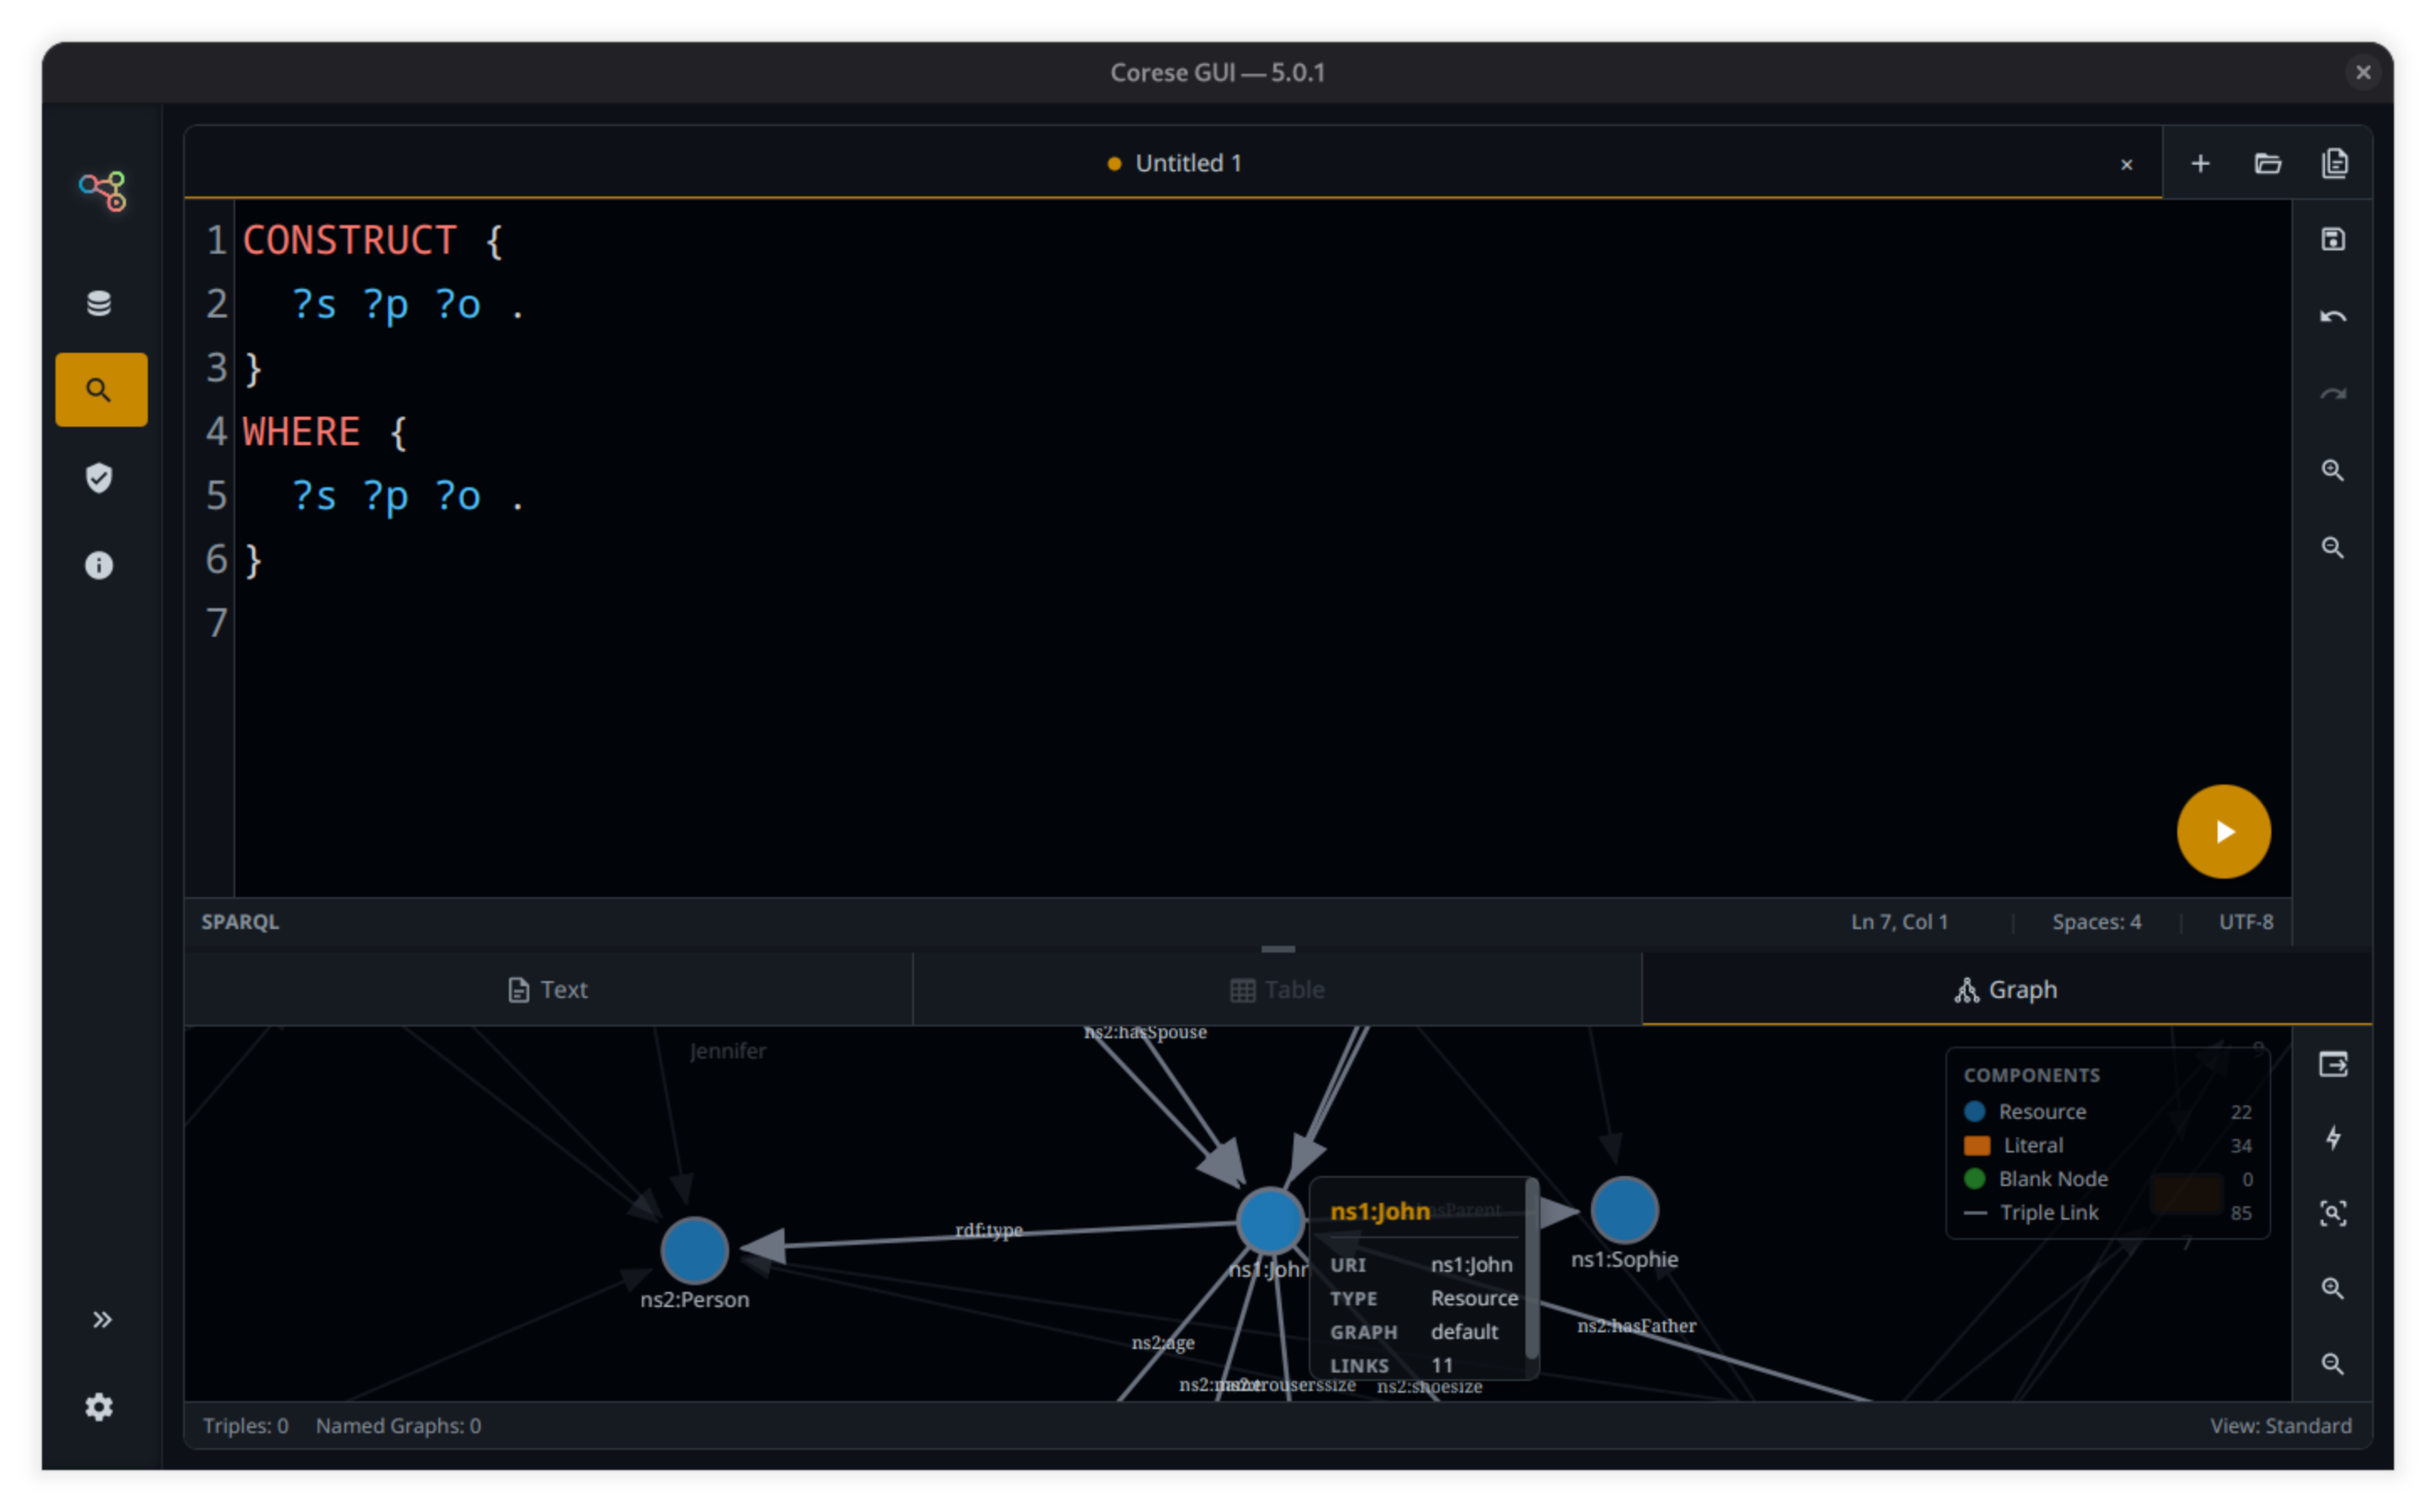Image resolution: width=2436 pixels, height=1512 pixels.
Task: Click the SPARQL language label in status bar
Action: tap(240, 922)
